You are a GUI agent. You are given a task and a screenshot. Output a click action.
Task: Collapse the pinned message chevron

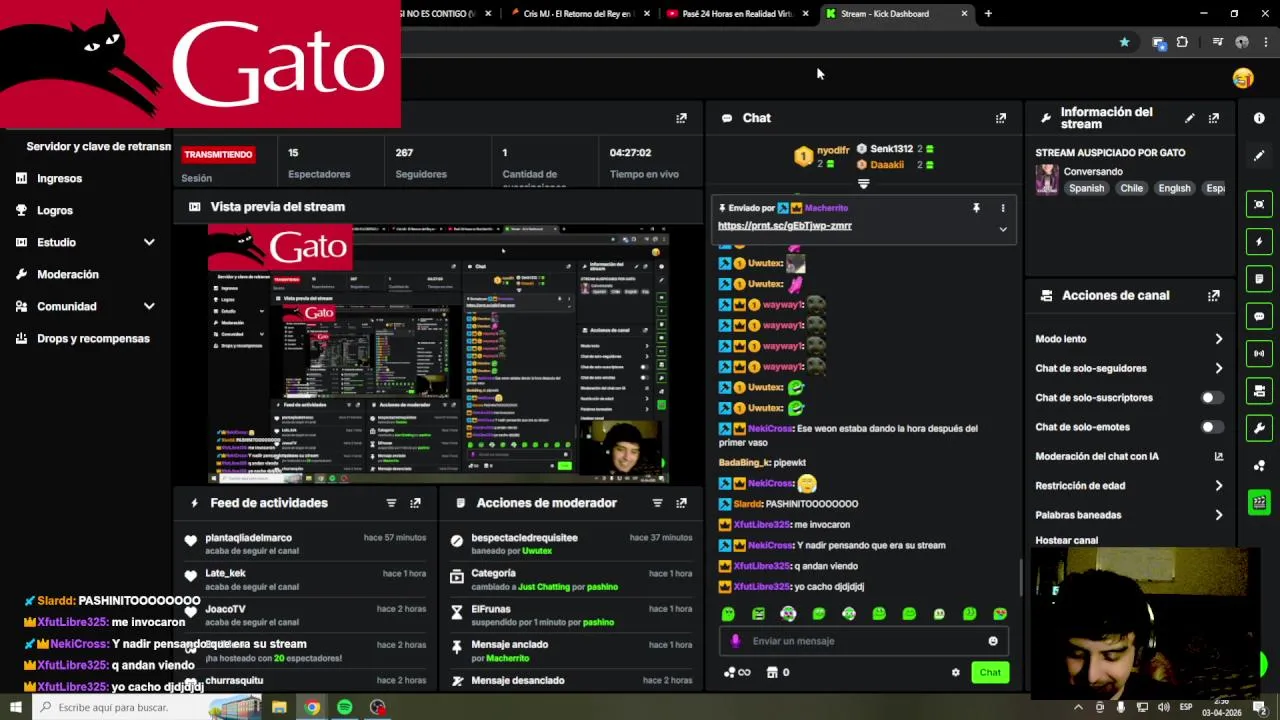tap(1003, 229)
